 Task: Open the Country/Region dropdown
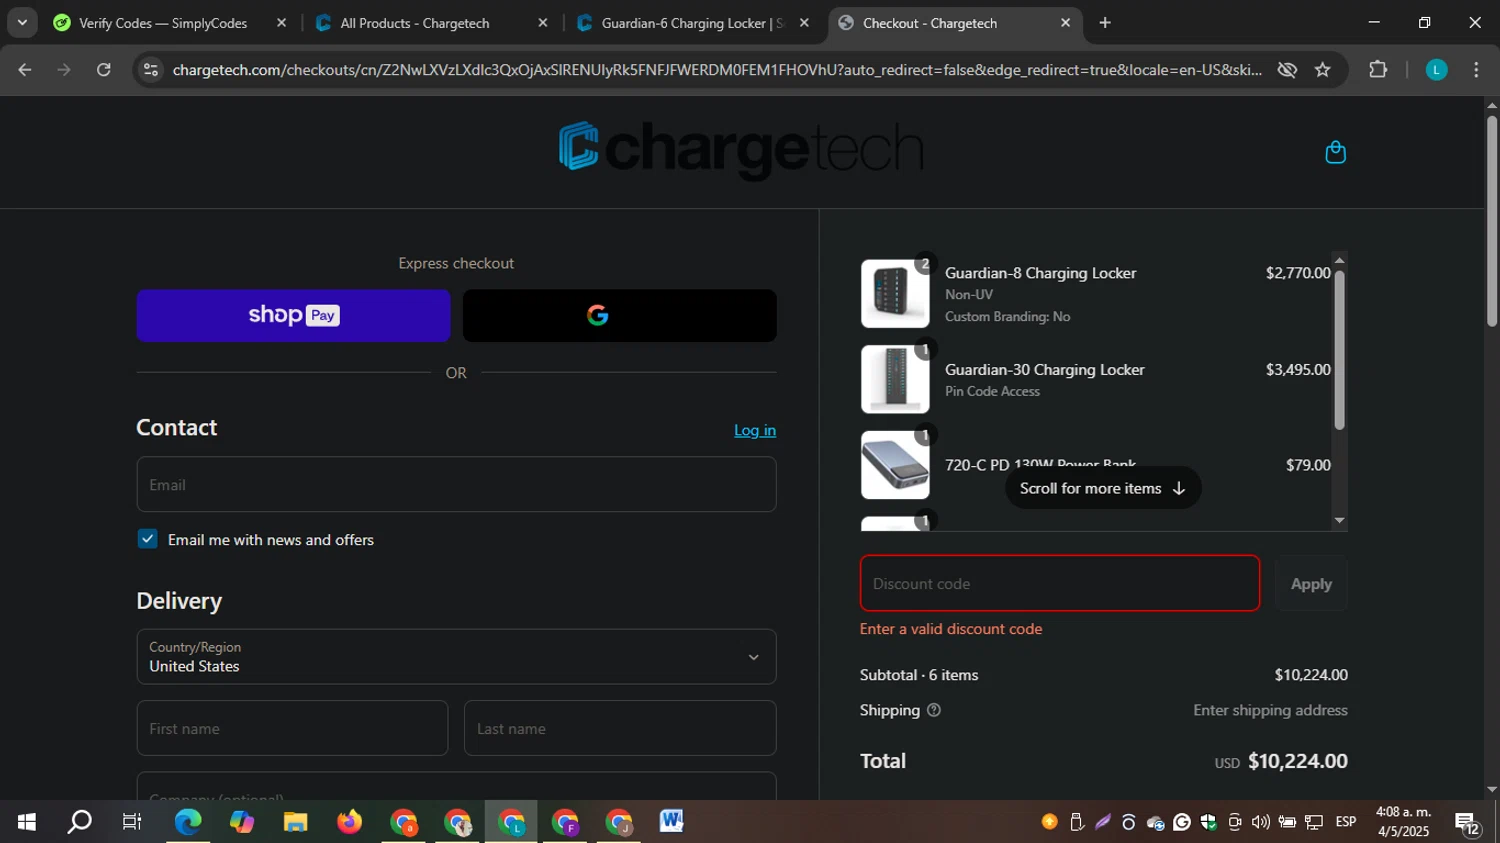[456, 657]
